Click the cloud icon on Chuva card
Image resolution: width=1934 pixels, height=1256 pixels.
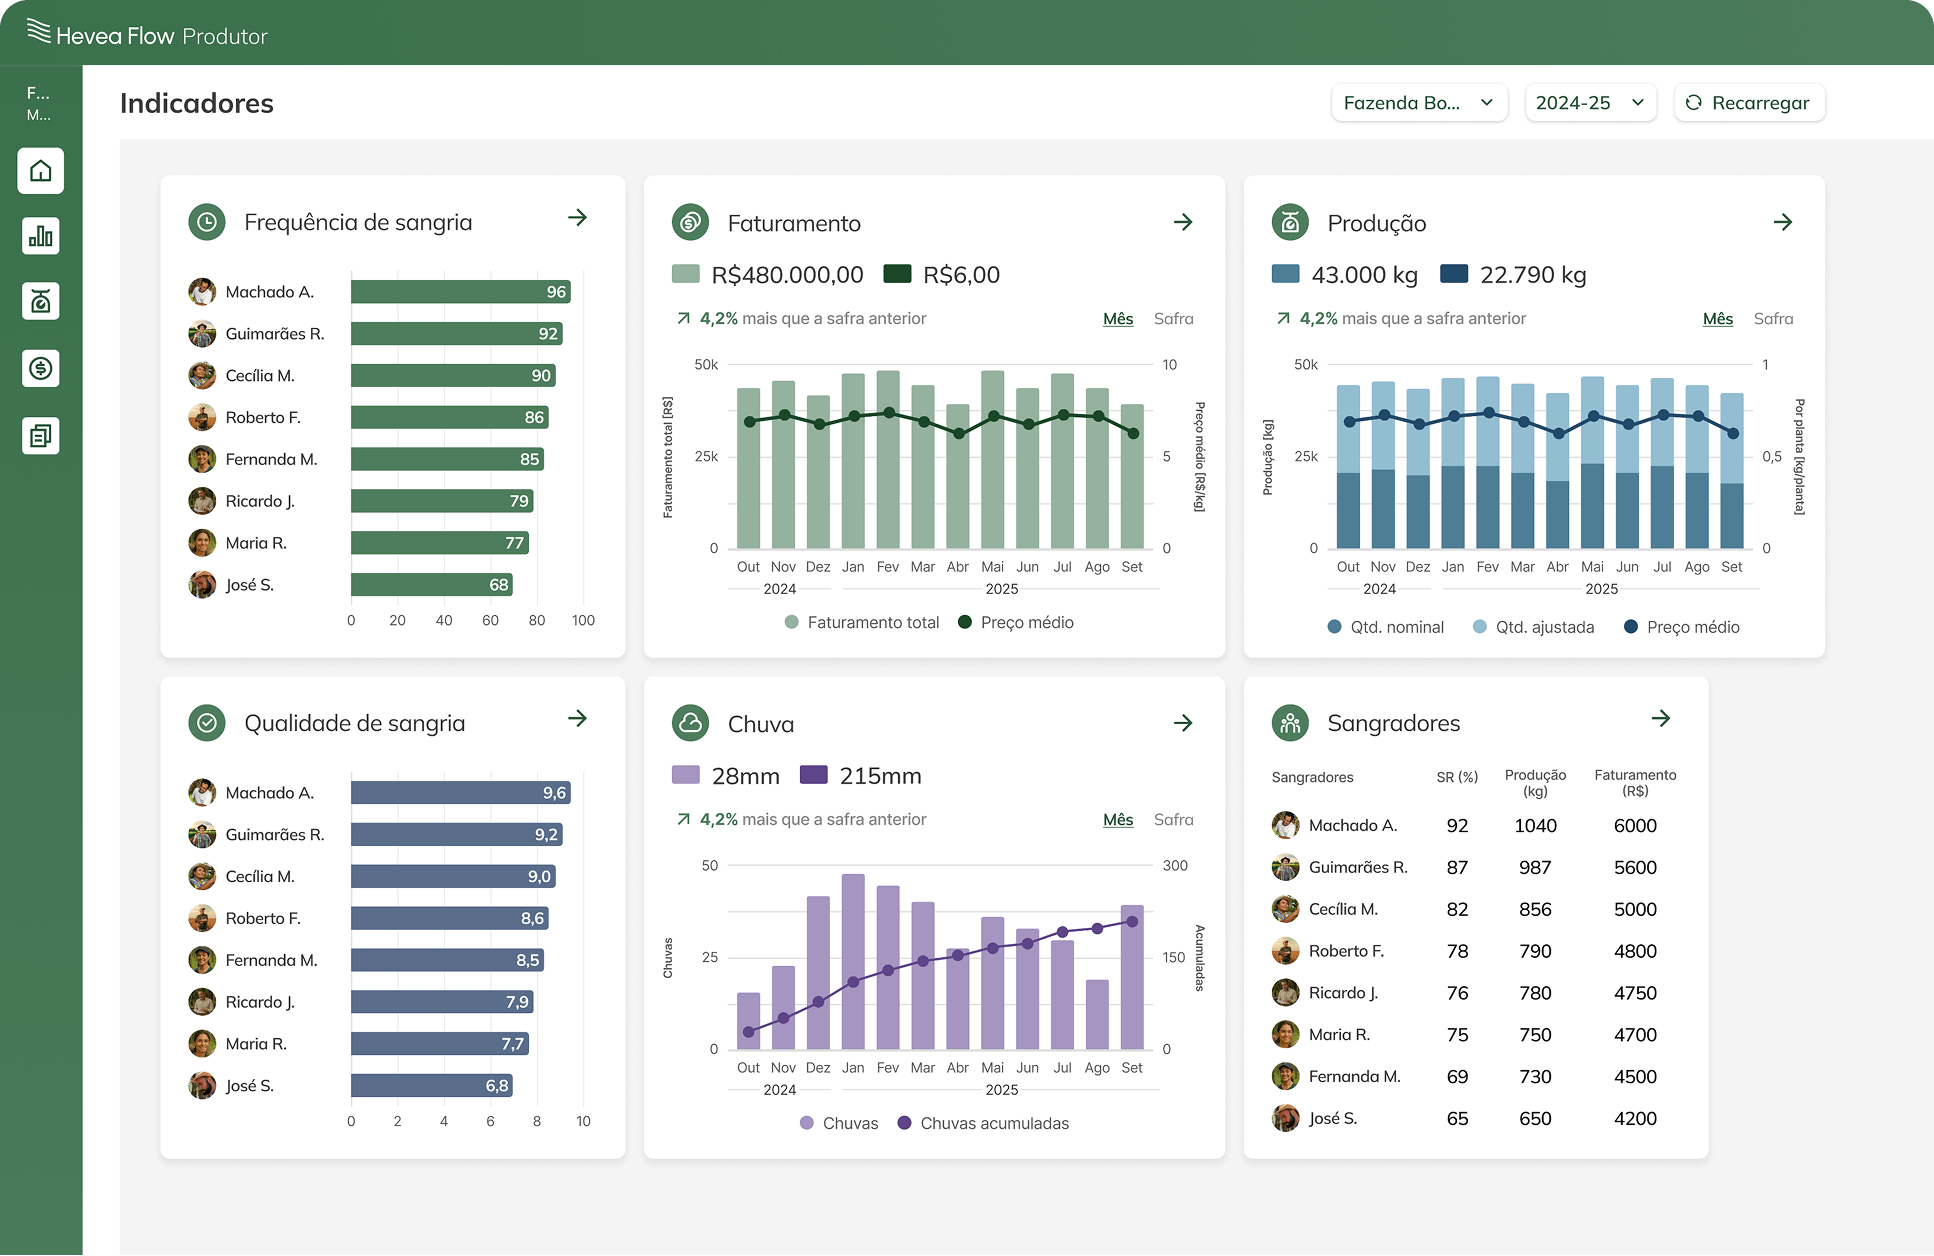coord(689,722)
